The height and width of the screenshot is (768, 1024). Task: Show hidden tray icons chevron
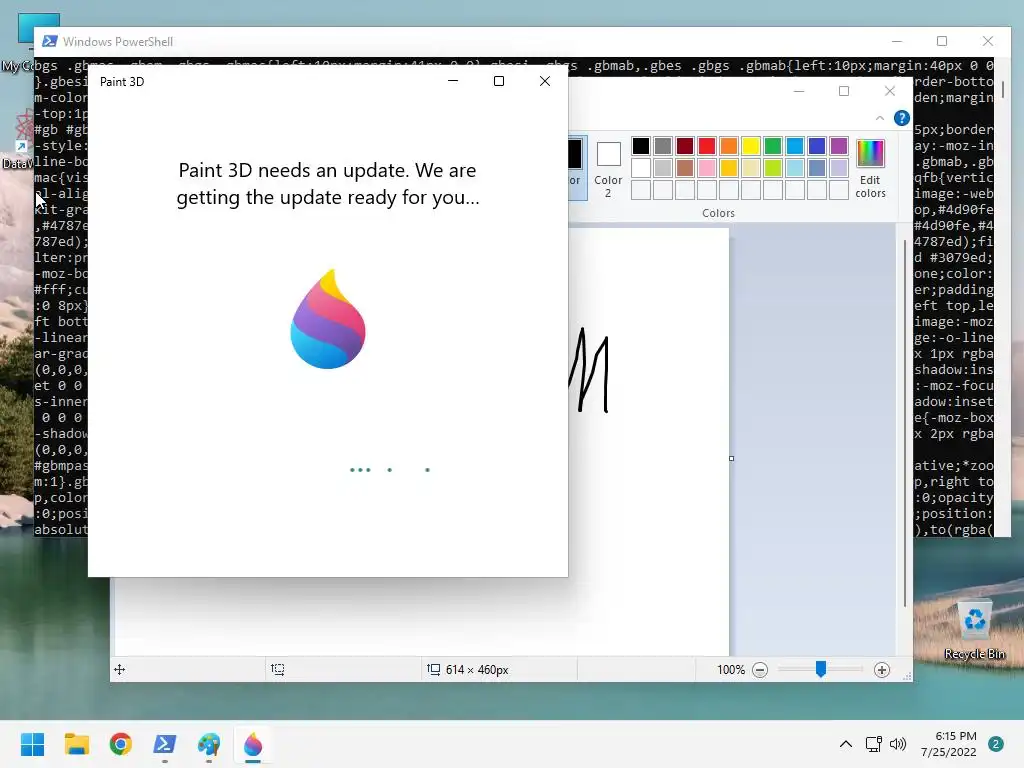click(845, 744)
